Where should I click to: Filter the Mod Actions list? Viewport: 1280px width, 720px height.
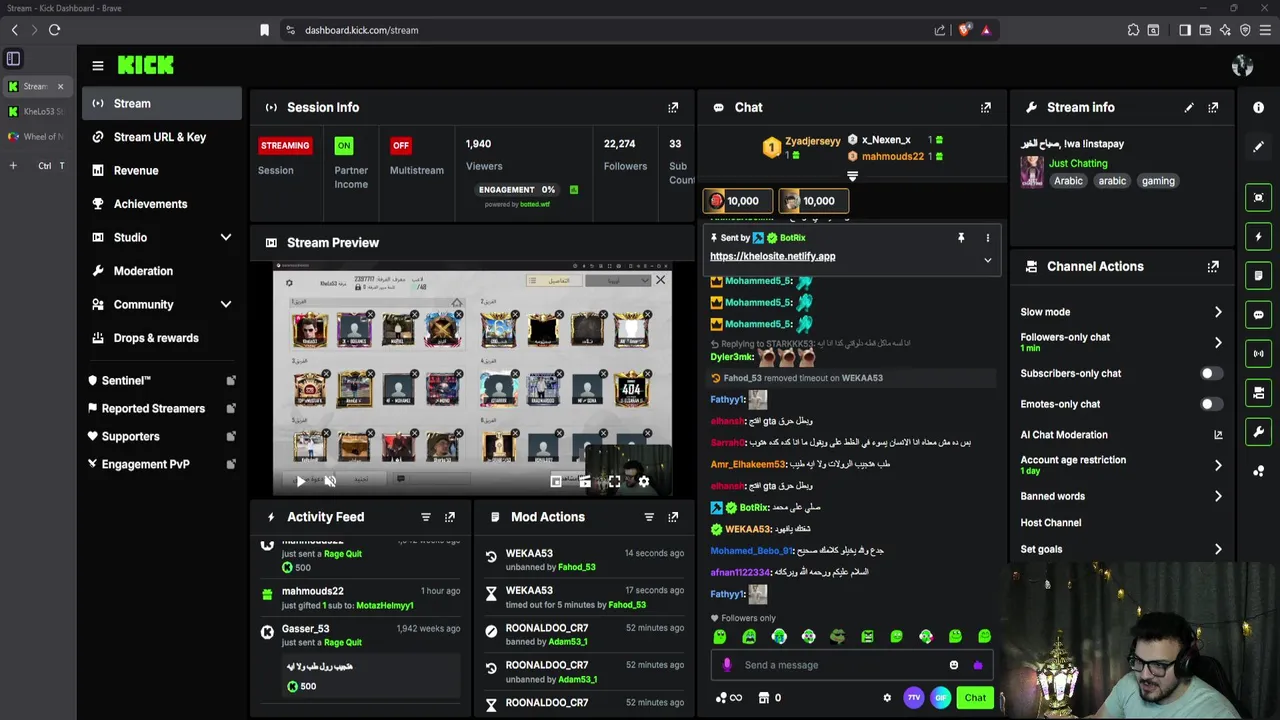click(649, 517)
